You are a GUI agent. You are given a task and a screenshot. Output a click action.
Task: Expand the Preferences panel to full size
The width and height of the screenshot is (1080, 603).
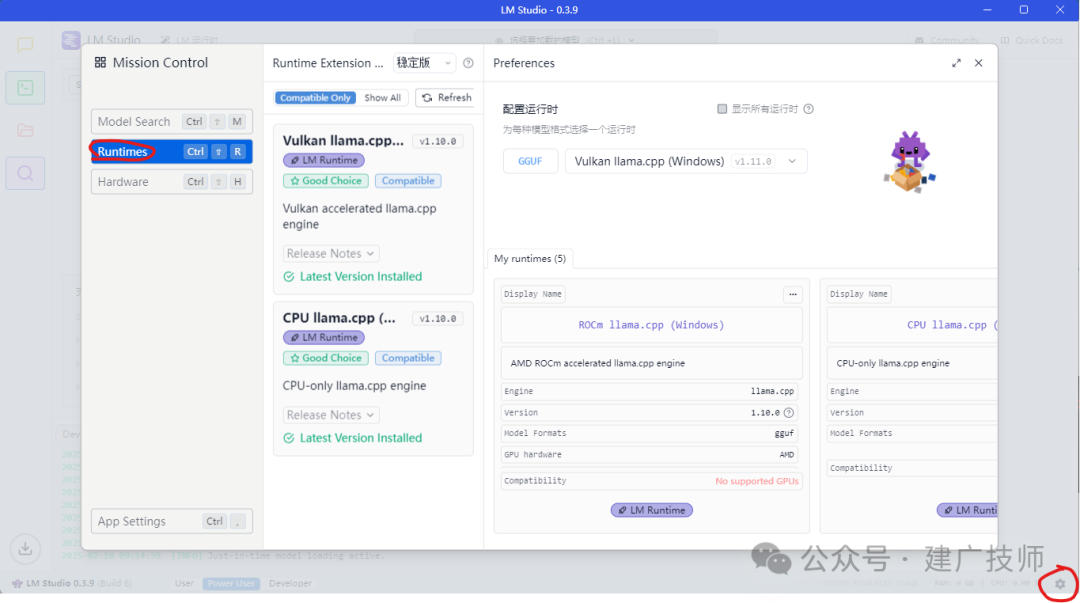956,63
